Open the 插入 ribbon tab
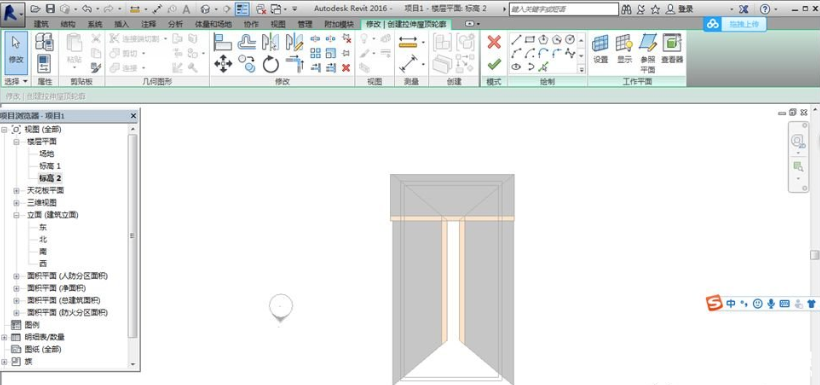The image size is (820, 385). point(121,24)
